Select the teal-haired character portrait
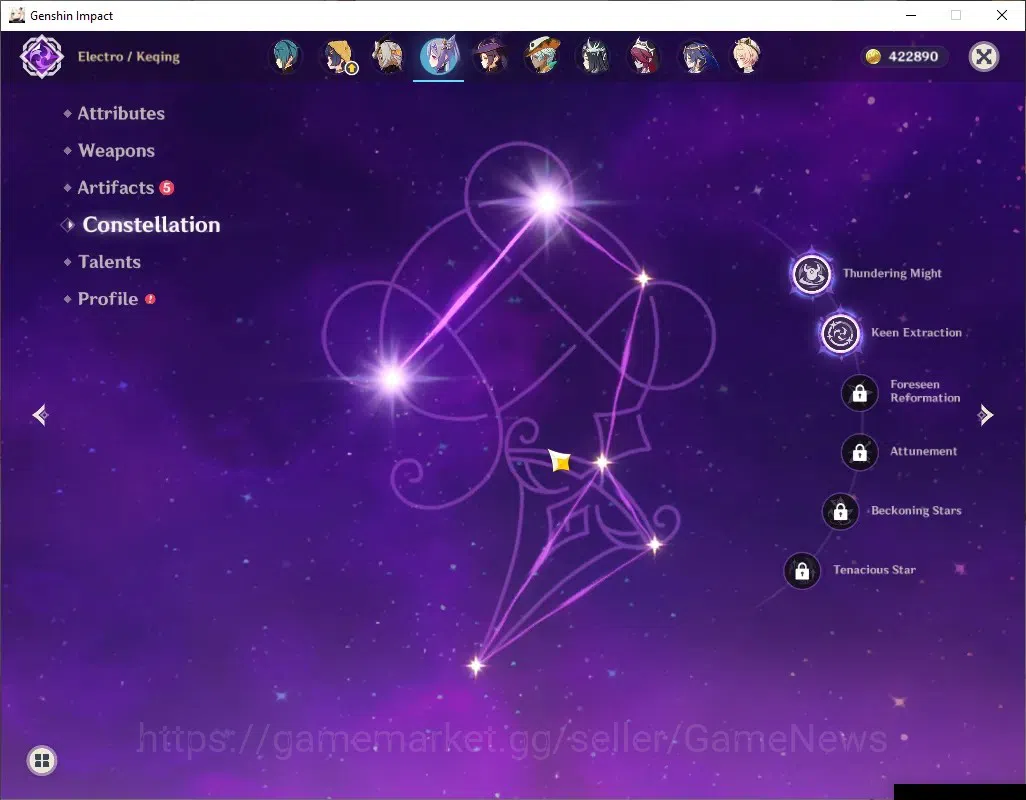 coord(285,56)
